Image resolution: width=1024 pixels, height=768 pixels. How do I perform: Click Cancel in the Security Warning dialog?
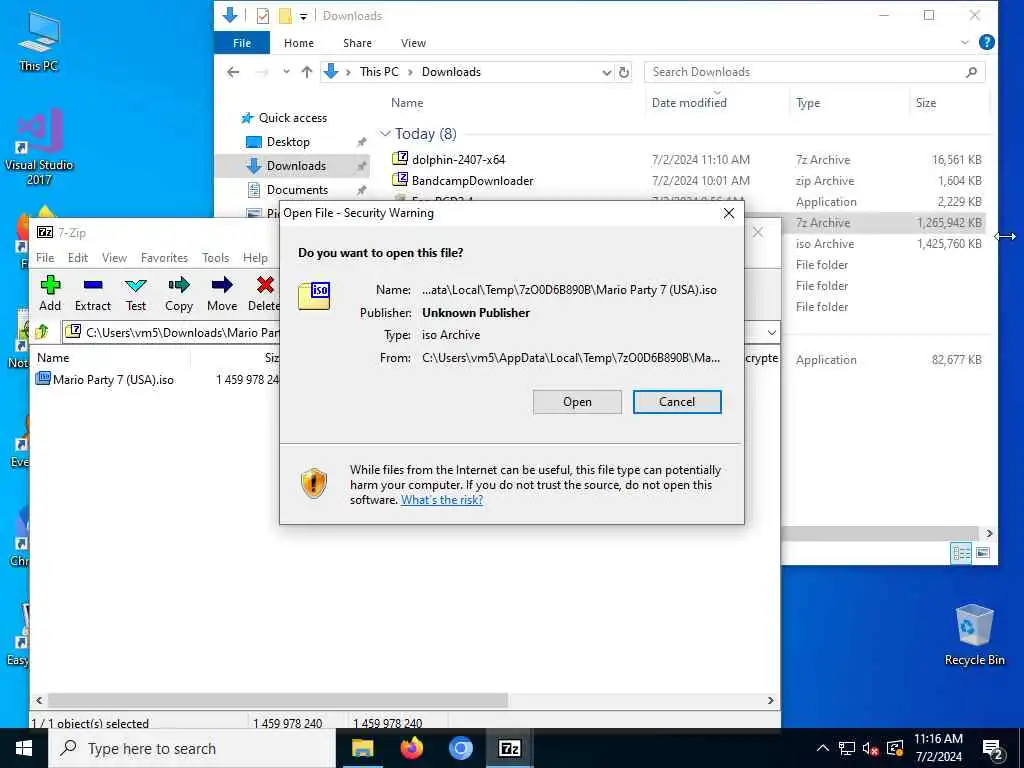677,402
